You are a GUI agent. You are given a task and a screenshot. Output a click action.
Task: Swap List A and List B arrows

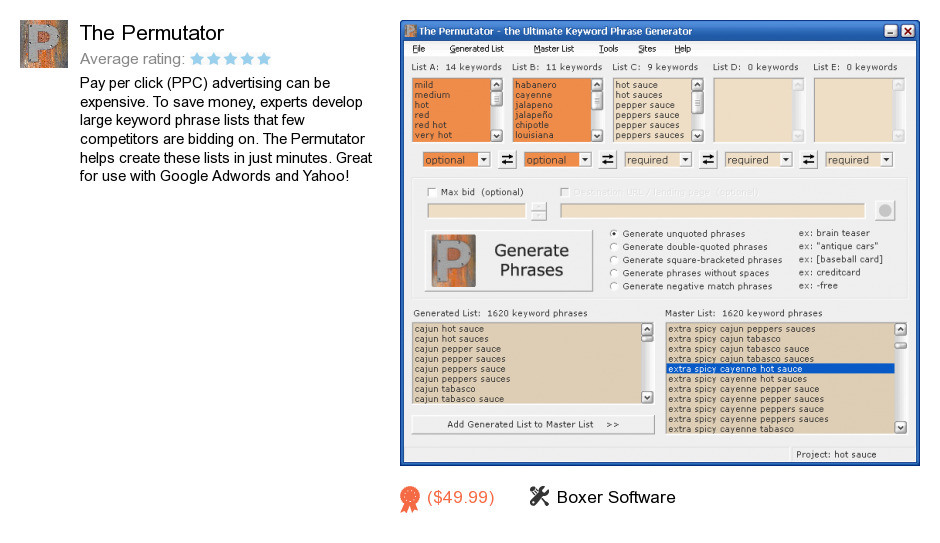(x=507, y=159)
